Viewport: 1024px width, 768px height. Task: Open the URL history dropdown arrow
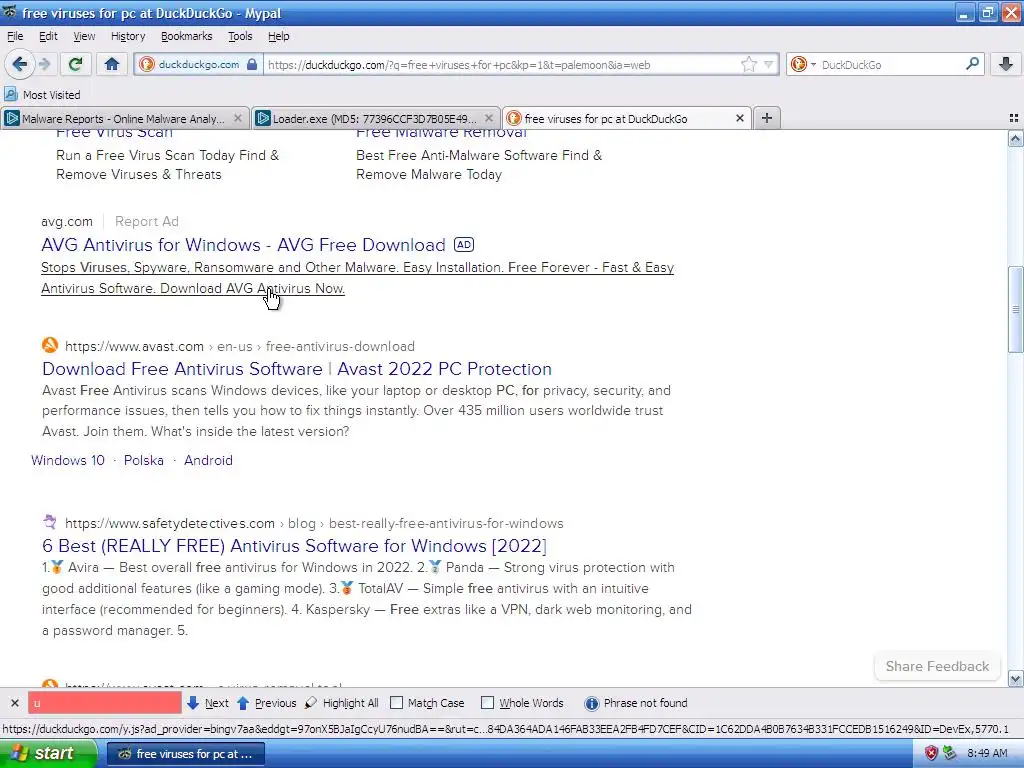769,64
